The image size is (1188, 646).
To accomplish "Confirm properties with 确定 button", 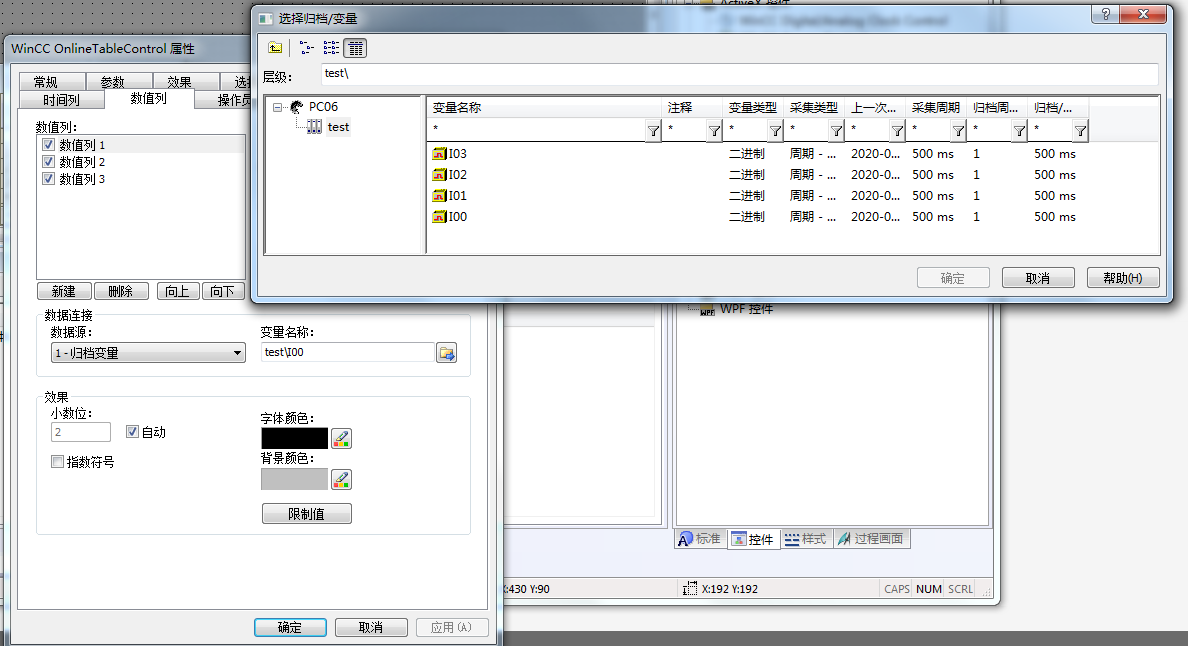I will [290, 628].
